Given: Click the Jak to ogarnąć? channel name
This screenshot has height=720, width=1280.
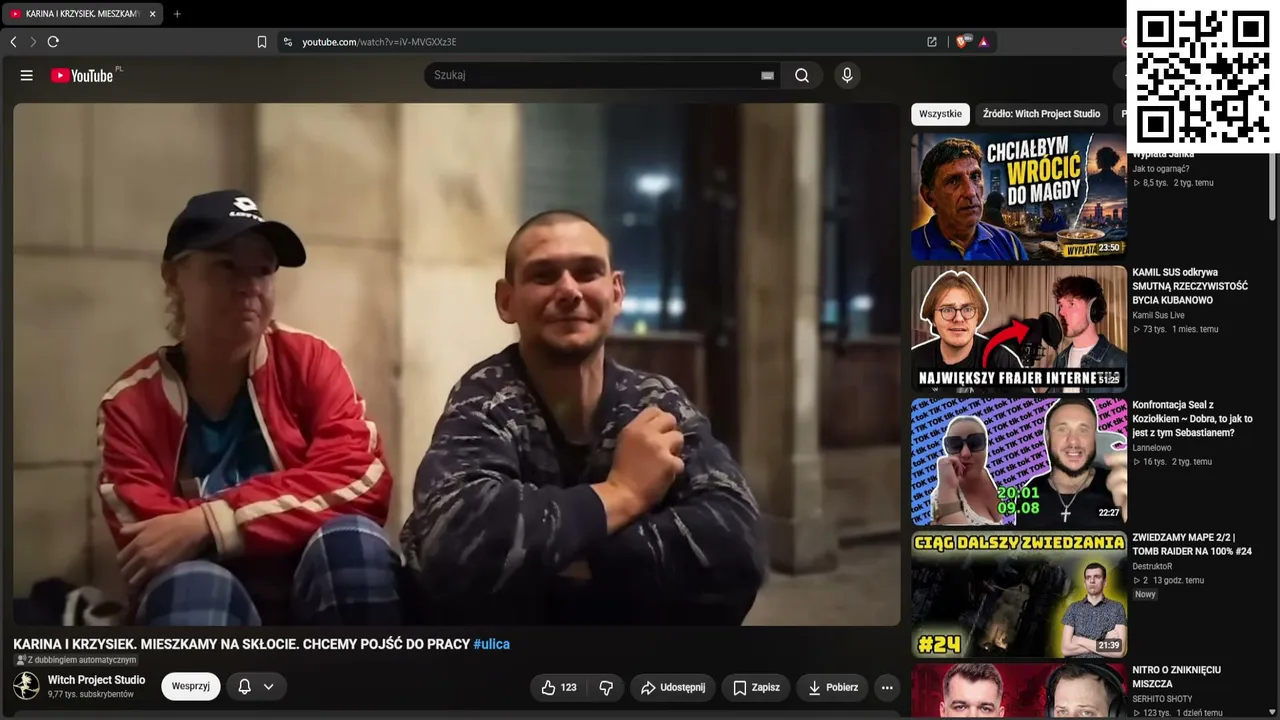Looking at the screenshot, I should coord(1161,169).
